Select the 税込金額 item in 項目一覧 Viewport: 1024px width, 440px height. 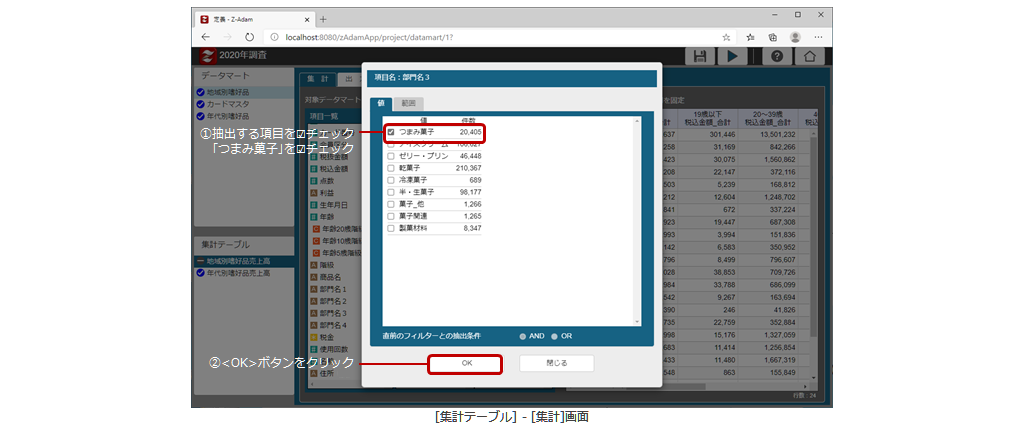(x=333, y=168)
